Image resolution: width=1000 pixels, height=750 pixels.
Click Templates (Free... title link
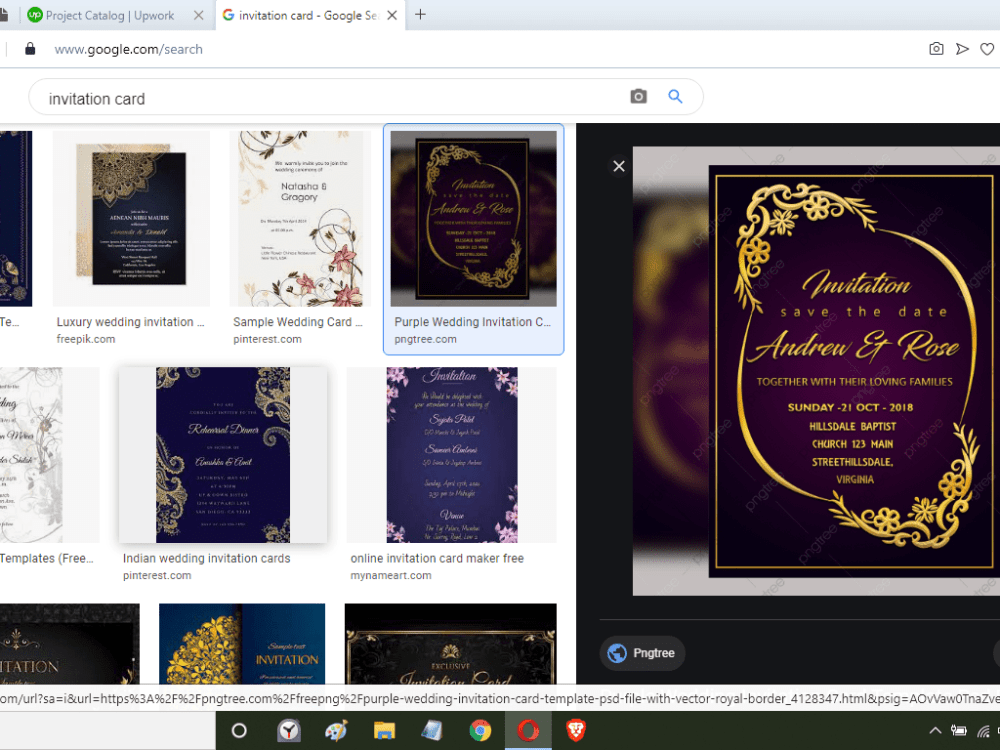pos(47,559)
